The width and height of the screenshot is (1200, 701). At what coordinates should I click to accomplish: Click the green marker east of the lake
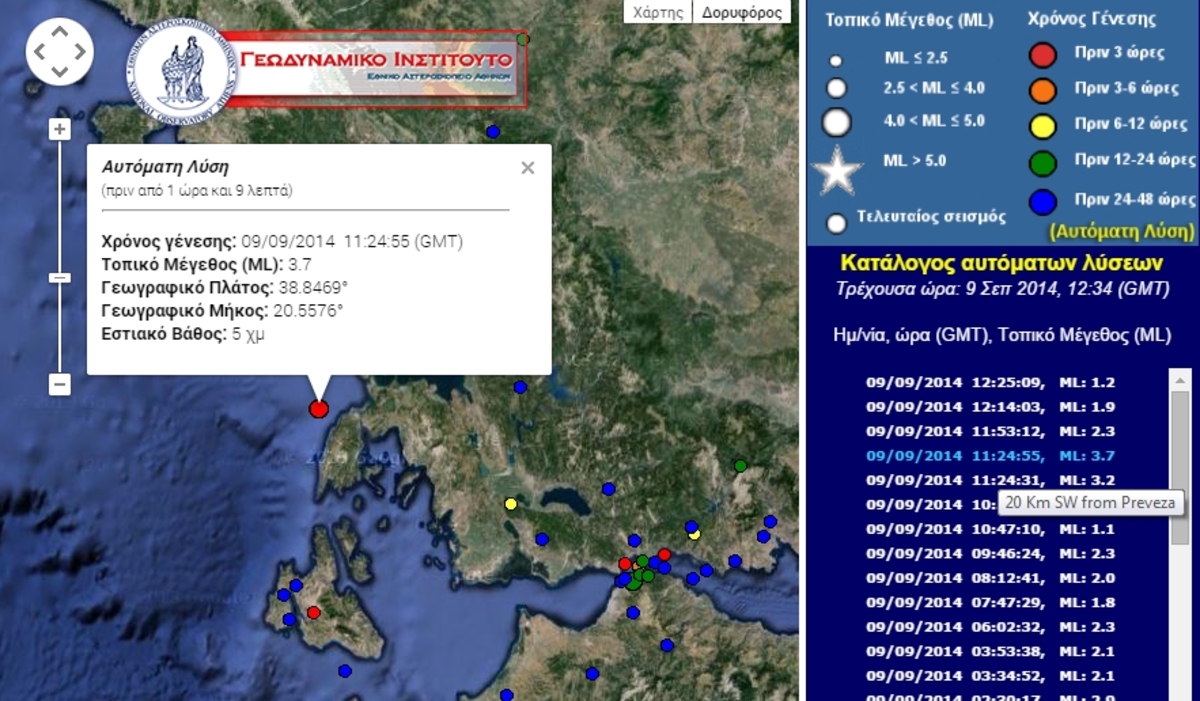tap(740, 466)
